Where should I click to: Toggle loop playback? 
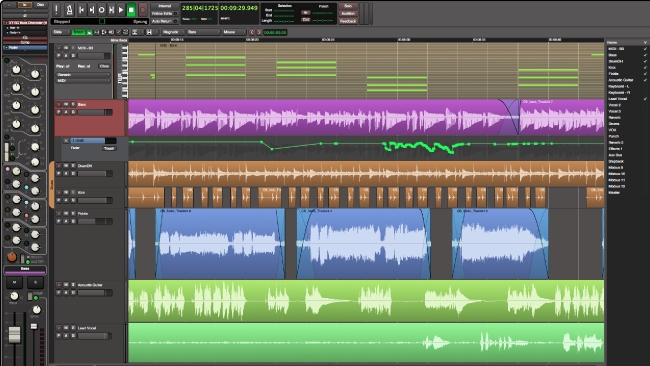(102, 9)
